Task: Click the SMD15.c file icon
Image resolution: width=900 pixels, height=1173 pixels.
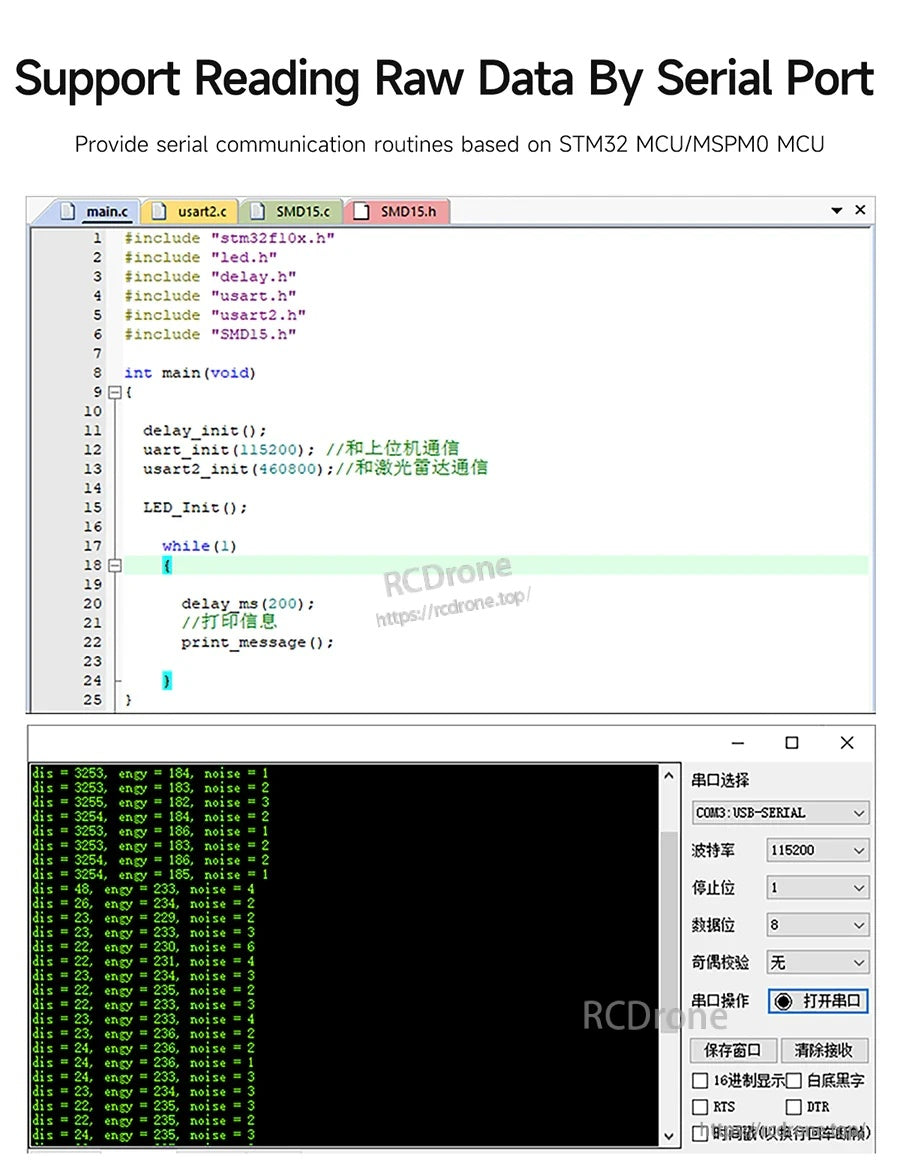Action: click(257, 212)
